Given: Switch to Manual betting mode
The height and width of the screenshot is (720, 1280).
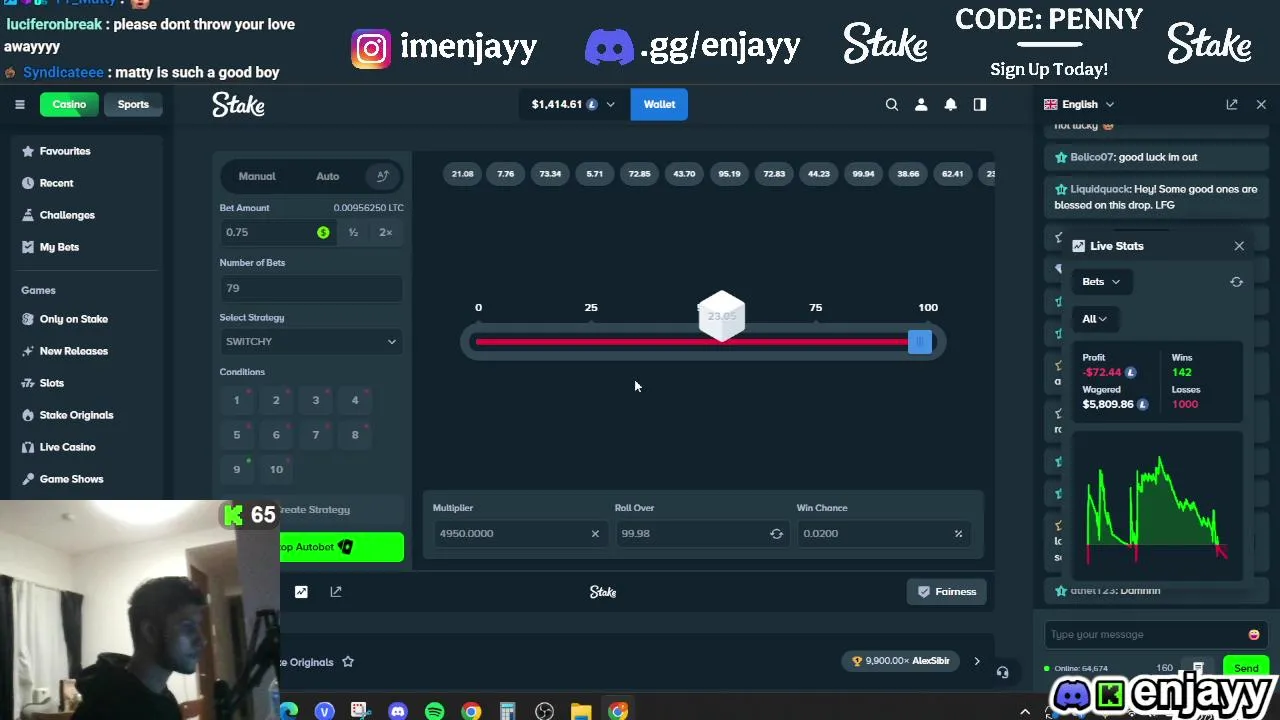Looking at the screenshot, I should click(x=257, y=176).
